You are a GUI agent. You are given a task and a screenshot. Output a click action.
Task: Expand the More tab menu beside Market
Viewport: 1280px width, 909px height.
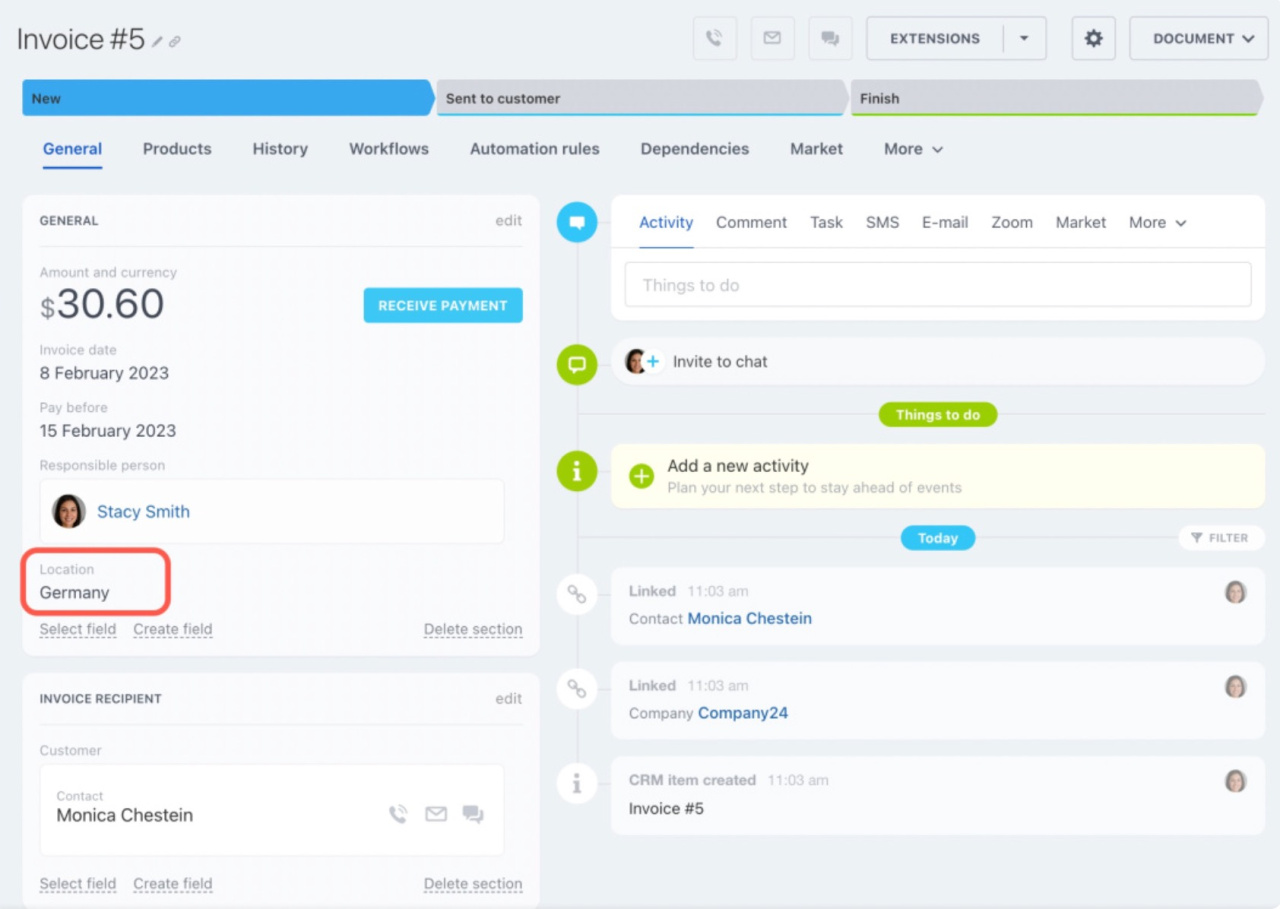pyautogui.click(x=913, y=149)
